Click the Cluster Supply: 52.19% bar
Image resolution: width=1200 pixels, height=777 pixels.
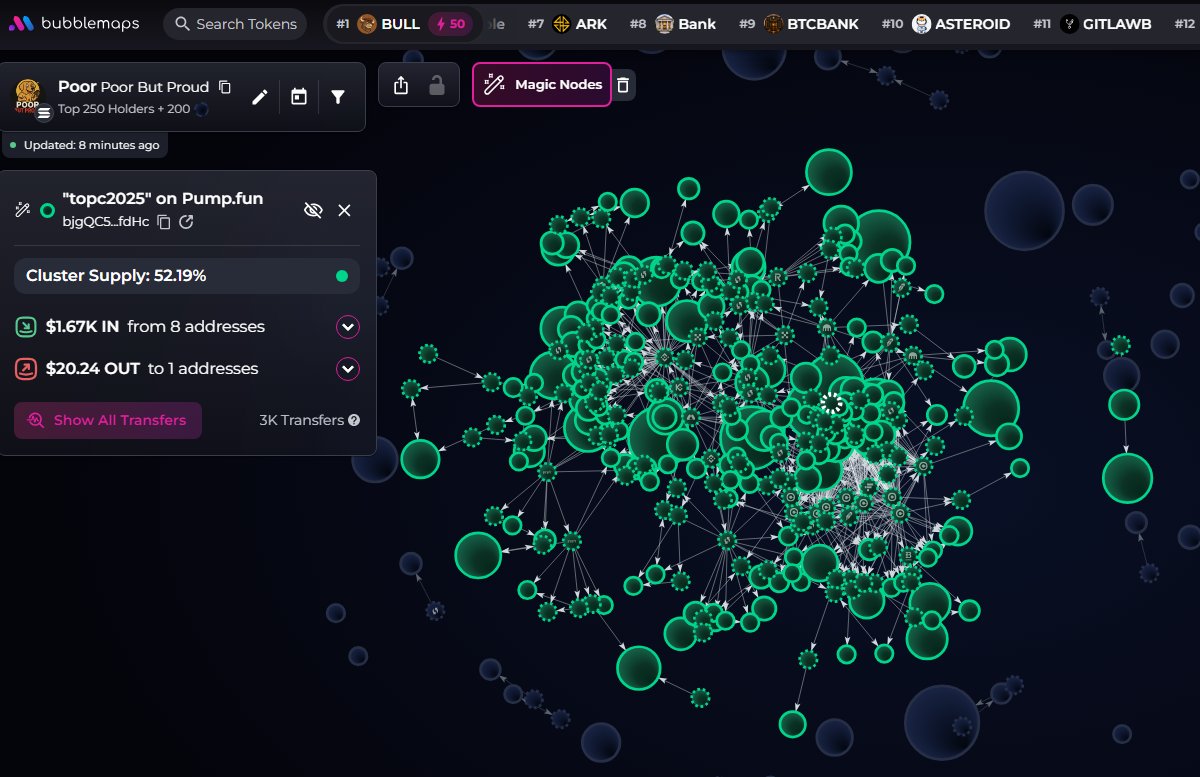tap(187, 276)
